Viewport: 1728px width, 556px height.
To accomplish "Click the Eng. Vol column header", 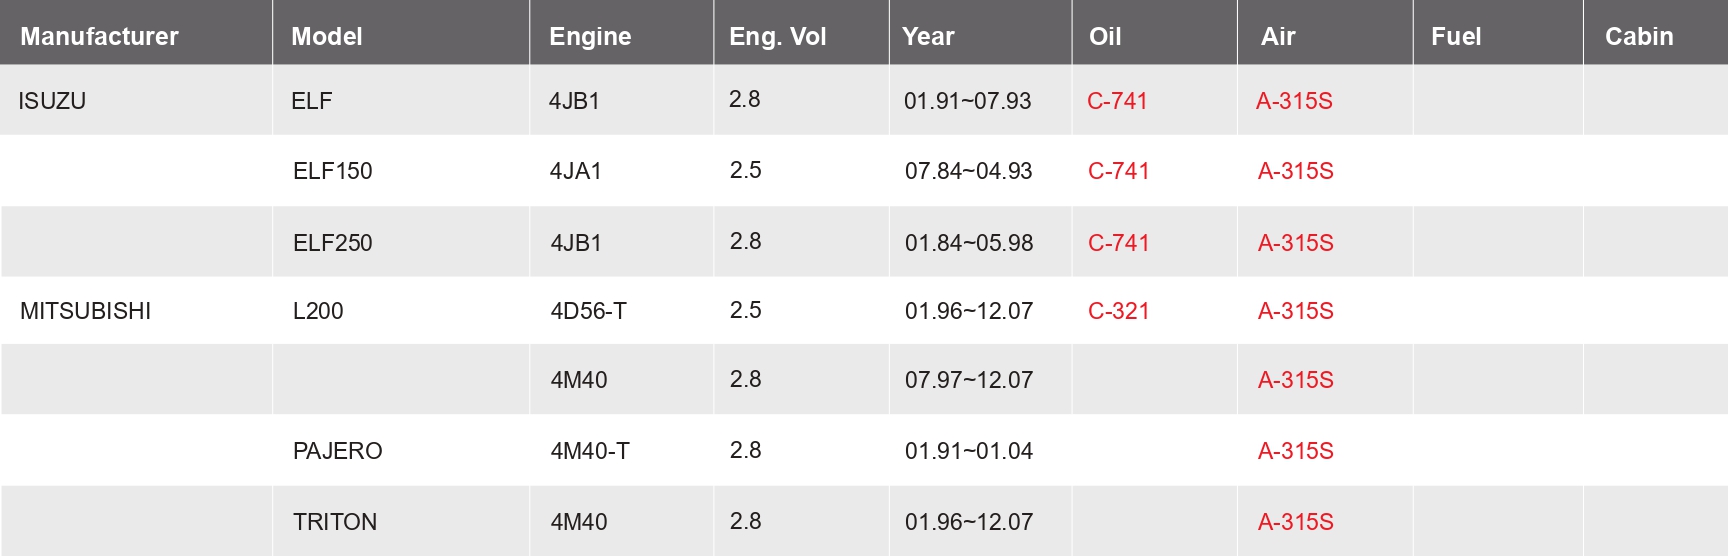I will pos(777,37).
